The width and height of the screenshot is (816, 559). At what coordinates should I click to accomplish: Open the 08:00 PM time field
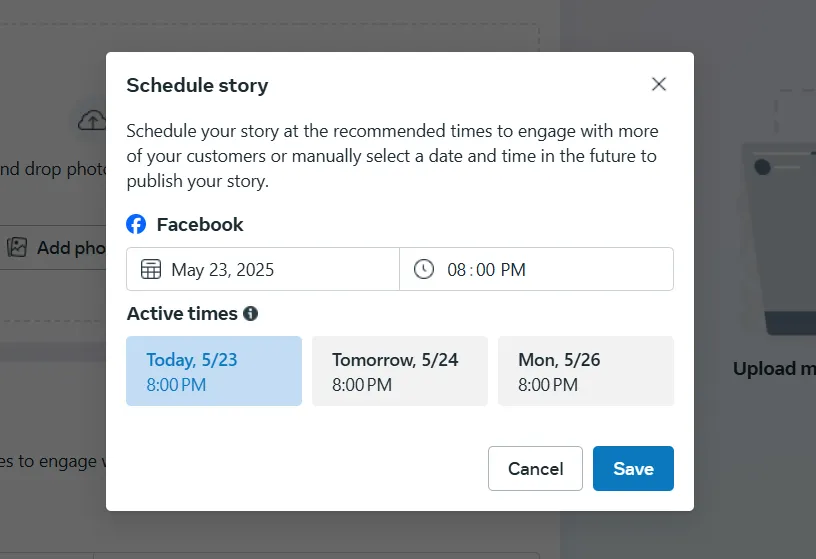(x=537, y=269)
